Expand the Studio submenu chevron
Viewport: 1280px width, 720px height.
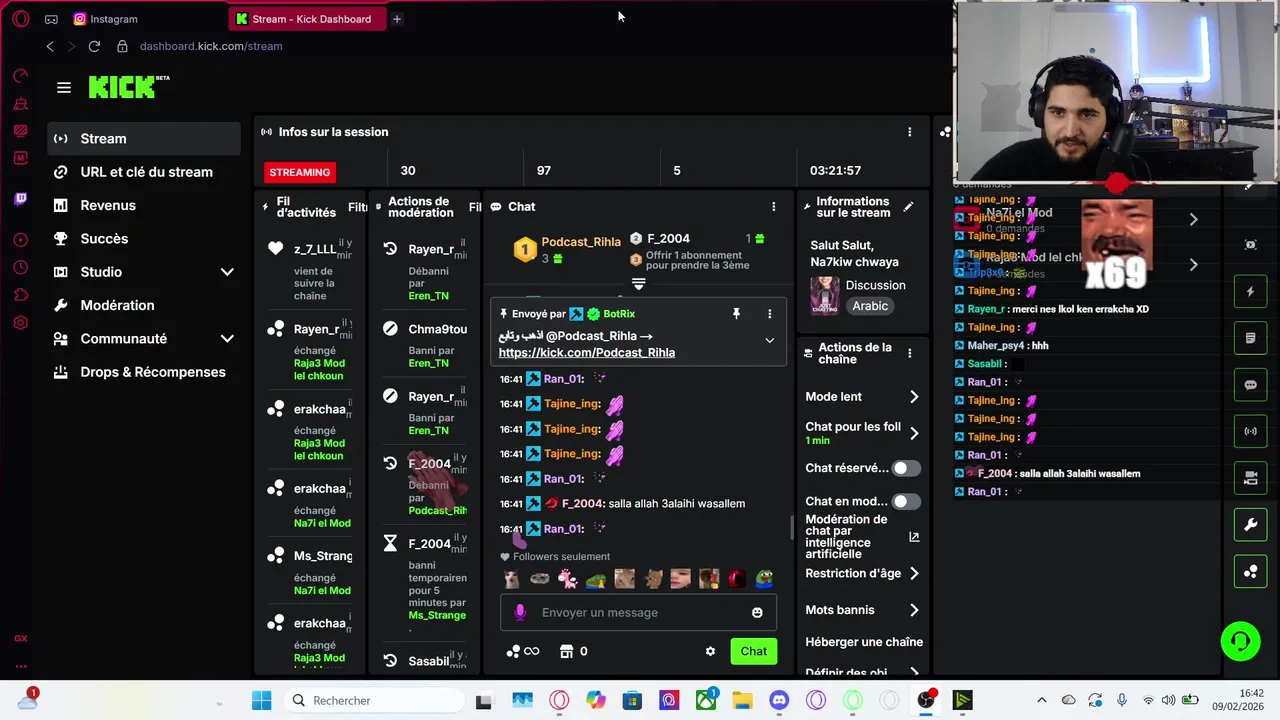coord(227,272)
